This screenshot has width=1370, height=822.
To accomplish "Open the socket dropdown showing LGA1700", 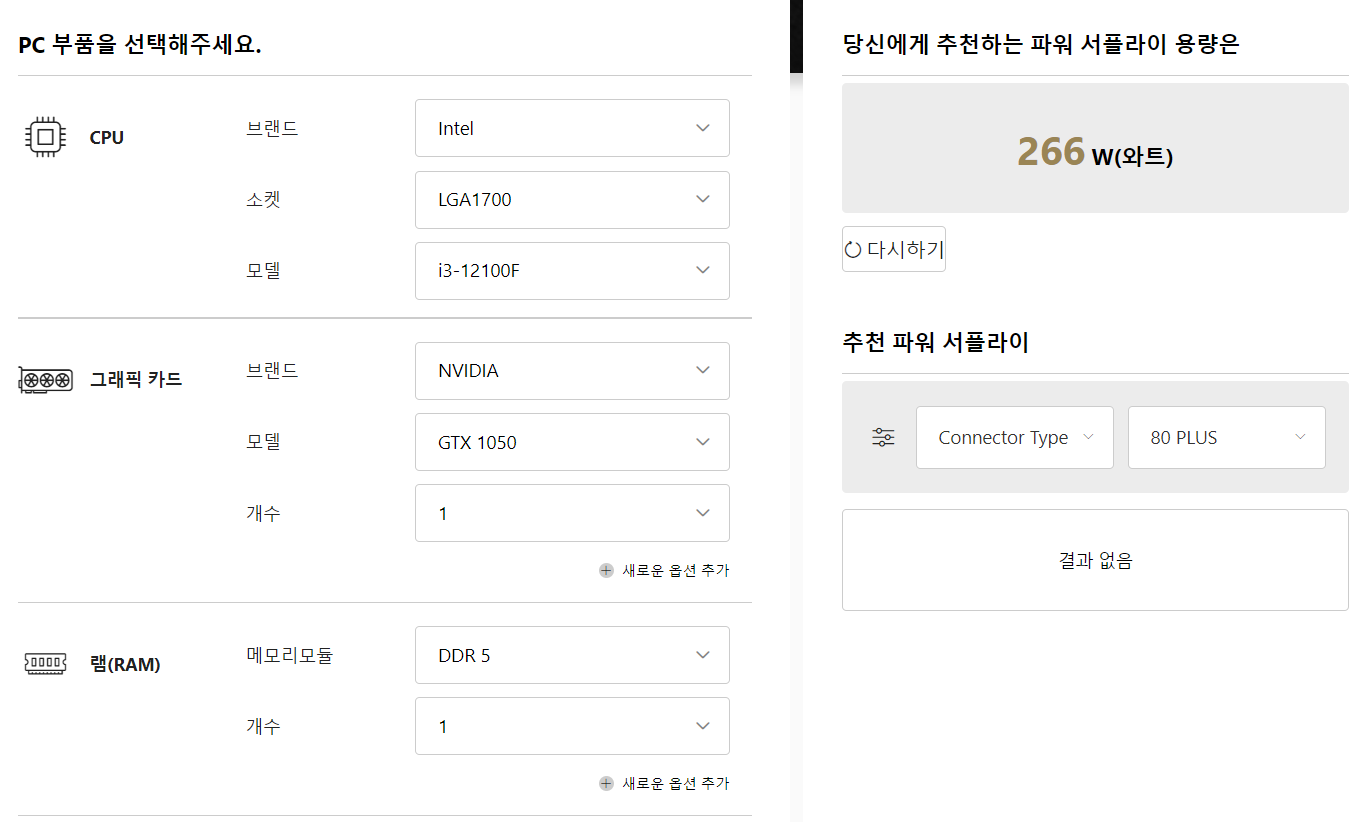I will pyautogui.click(x=572, y=200).
